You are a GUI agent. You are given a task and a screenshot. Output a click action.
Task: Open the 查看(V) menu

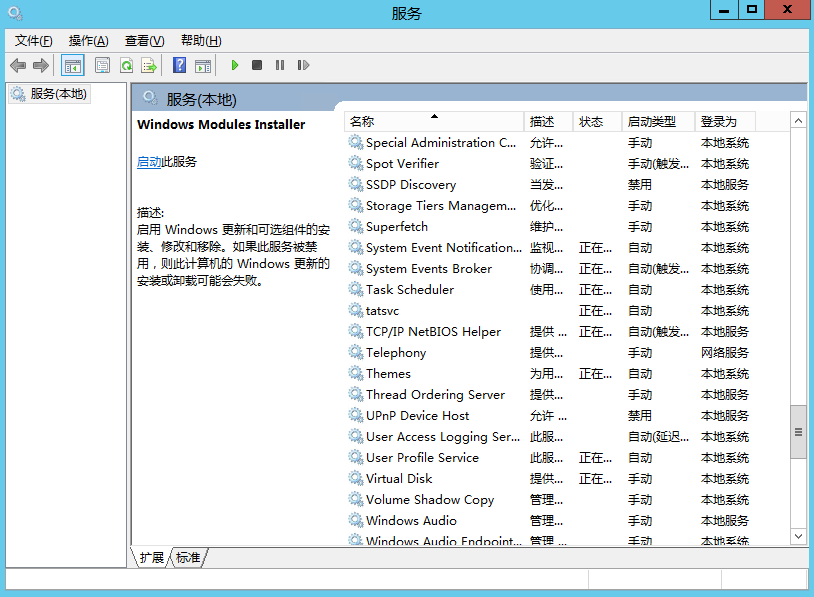144,40
